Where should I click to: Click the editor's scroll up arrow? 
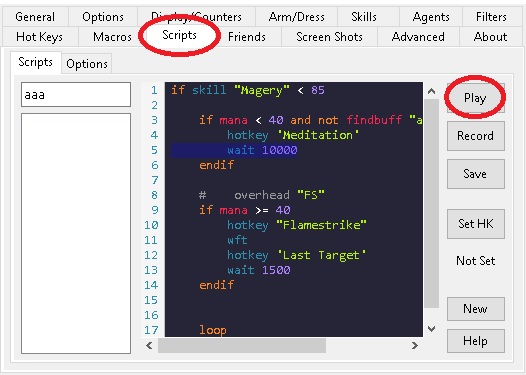432,91
